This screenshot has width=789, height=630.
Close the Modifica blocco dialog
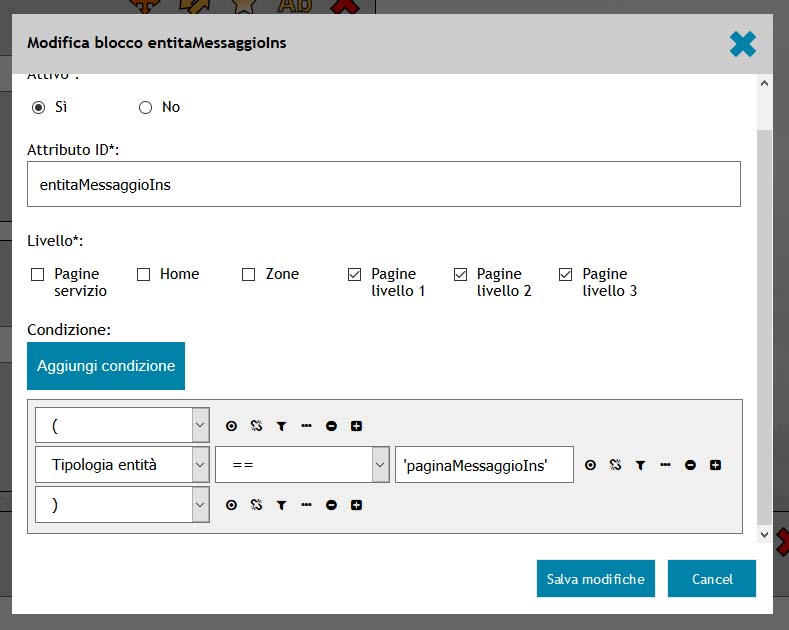click(742, 44)
